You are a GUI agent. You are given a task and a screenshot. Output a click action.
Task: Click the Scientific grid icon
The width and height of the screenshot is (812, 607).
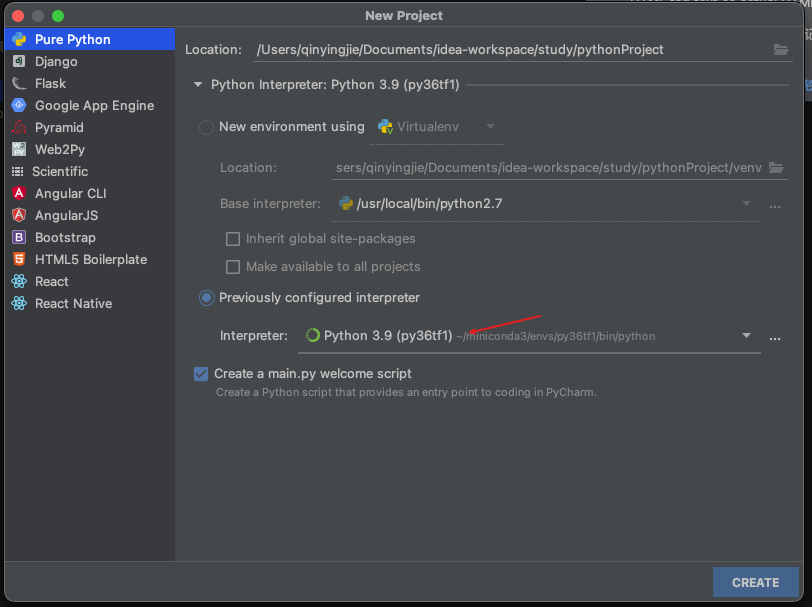pyautogui.click(x=18, y=171)
